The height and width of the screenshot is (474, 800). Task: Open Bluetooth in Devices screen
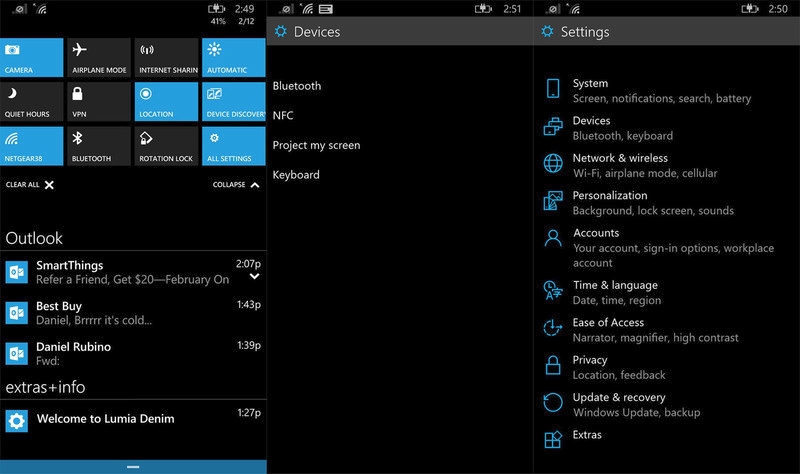tap(297, 86)
